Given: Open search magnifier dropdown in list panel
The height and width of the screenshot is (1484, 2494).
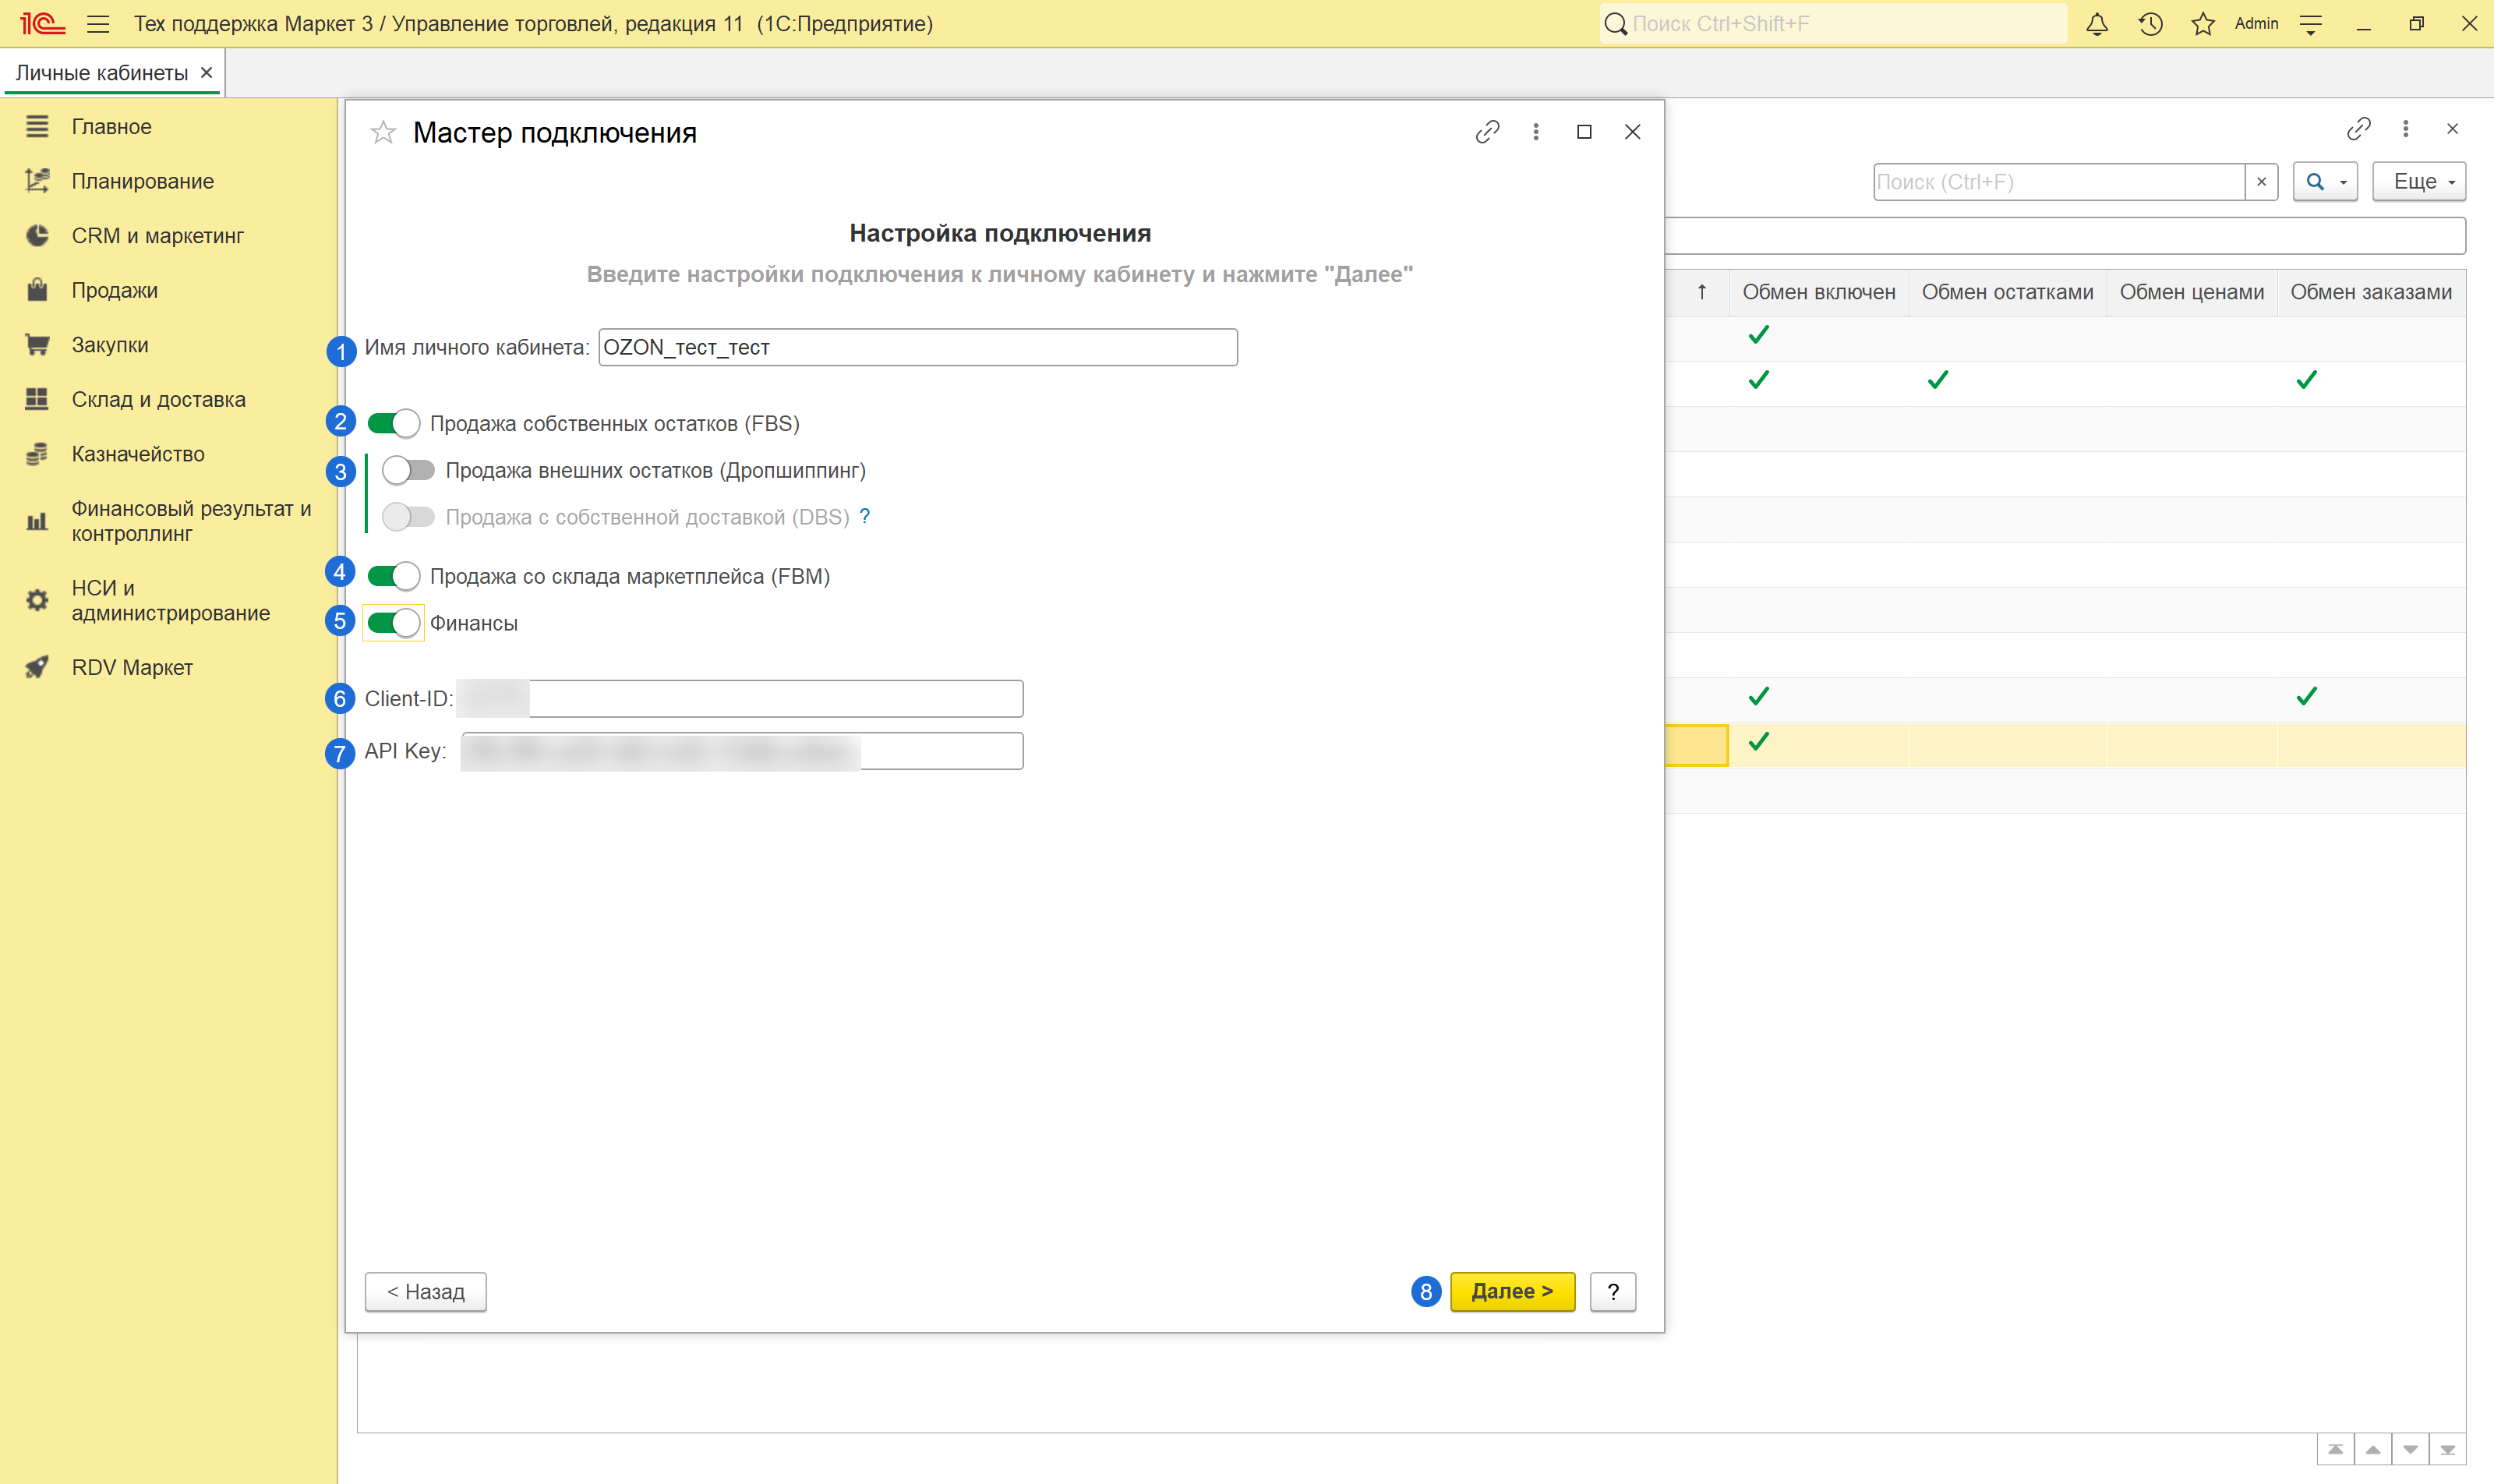Looking at the screenshot, I should [2325, 182].
